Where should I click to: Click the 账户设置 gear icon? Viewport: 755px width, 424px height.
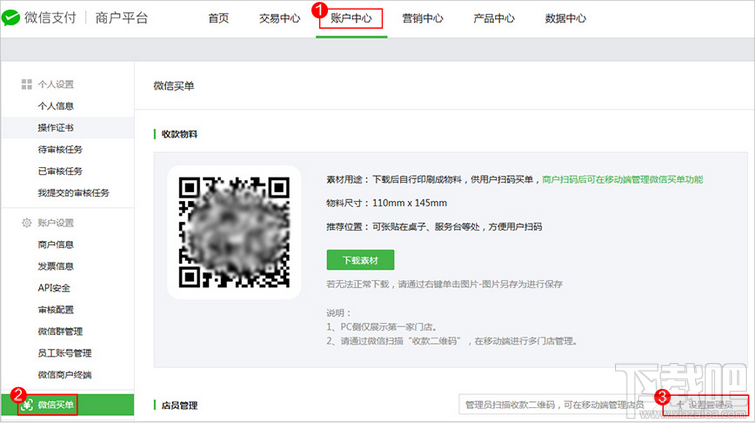26,223
